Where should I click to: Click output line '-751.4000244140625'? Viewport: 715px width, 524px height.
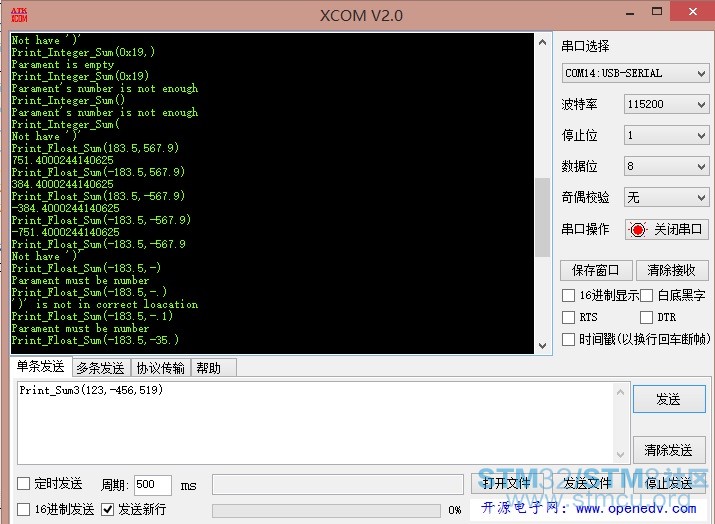[66, 232]
